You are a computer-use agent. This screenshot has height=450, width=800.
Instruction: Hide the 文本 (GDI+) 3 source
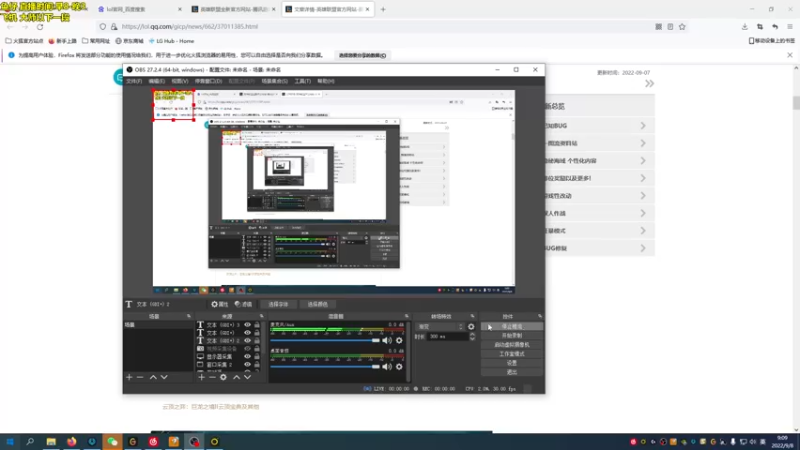pyautogui.click(x=247, y=325)
